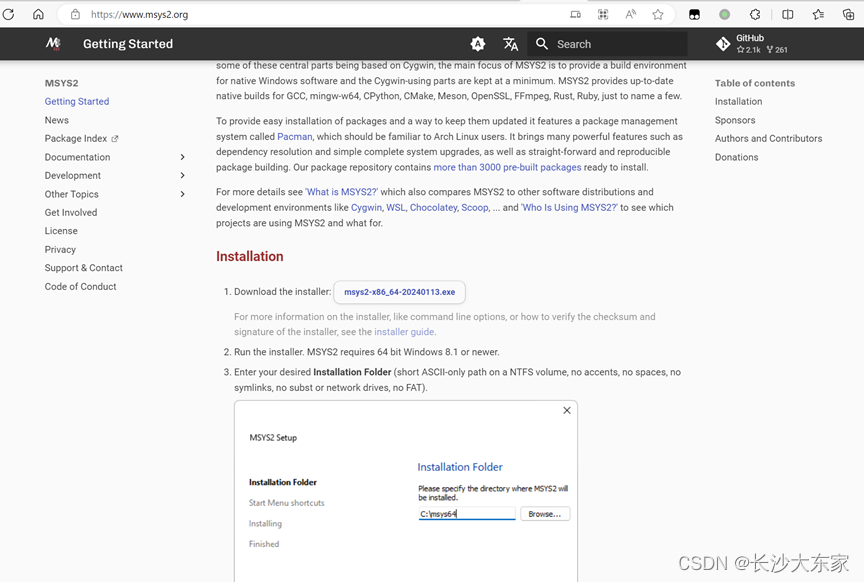Open the Privacy page
The height and width of the screenshot is (582, 864).
click(x=60, y=249)
